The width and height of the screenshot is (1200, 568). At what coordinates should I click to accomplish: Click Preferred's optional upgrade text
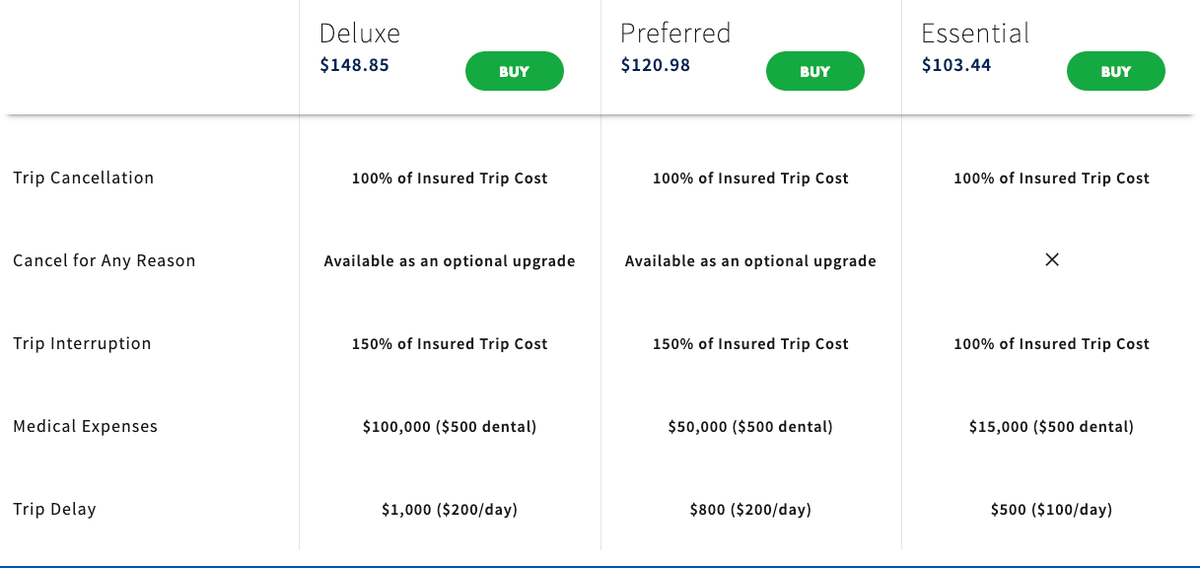tap(750, 261)
